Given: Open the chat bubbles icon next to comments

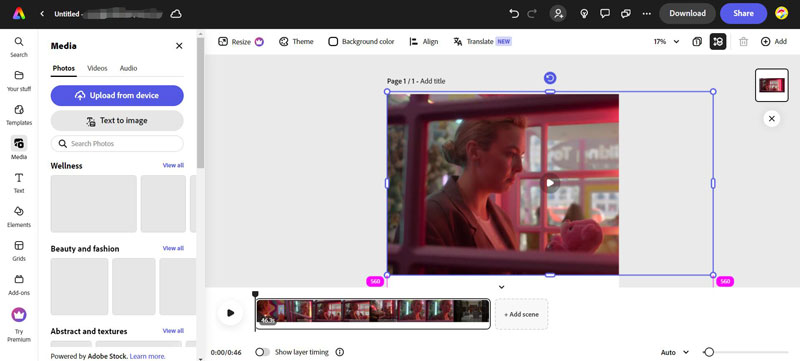Looking at the screenshot, I should pos(626,14).
